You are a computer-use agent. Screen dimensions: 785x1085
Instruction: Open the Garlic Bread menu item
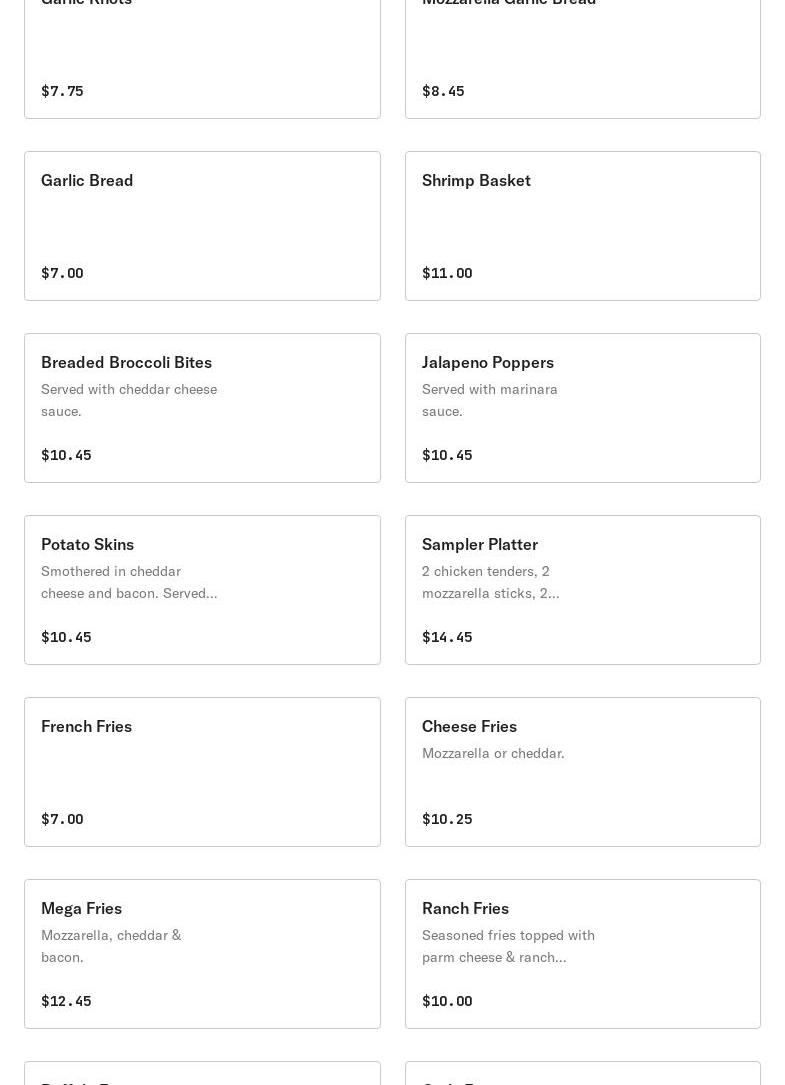pos(202,226)
